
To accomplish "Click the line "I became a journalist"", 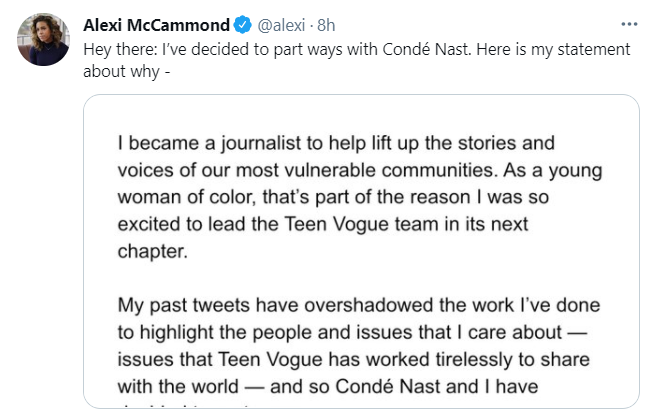I will coord(335,143).
